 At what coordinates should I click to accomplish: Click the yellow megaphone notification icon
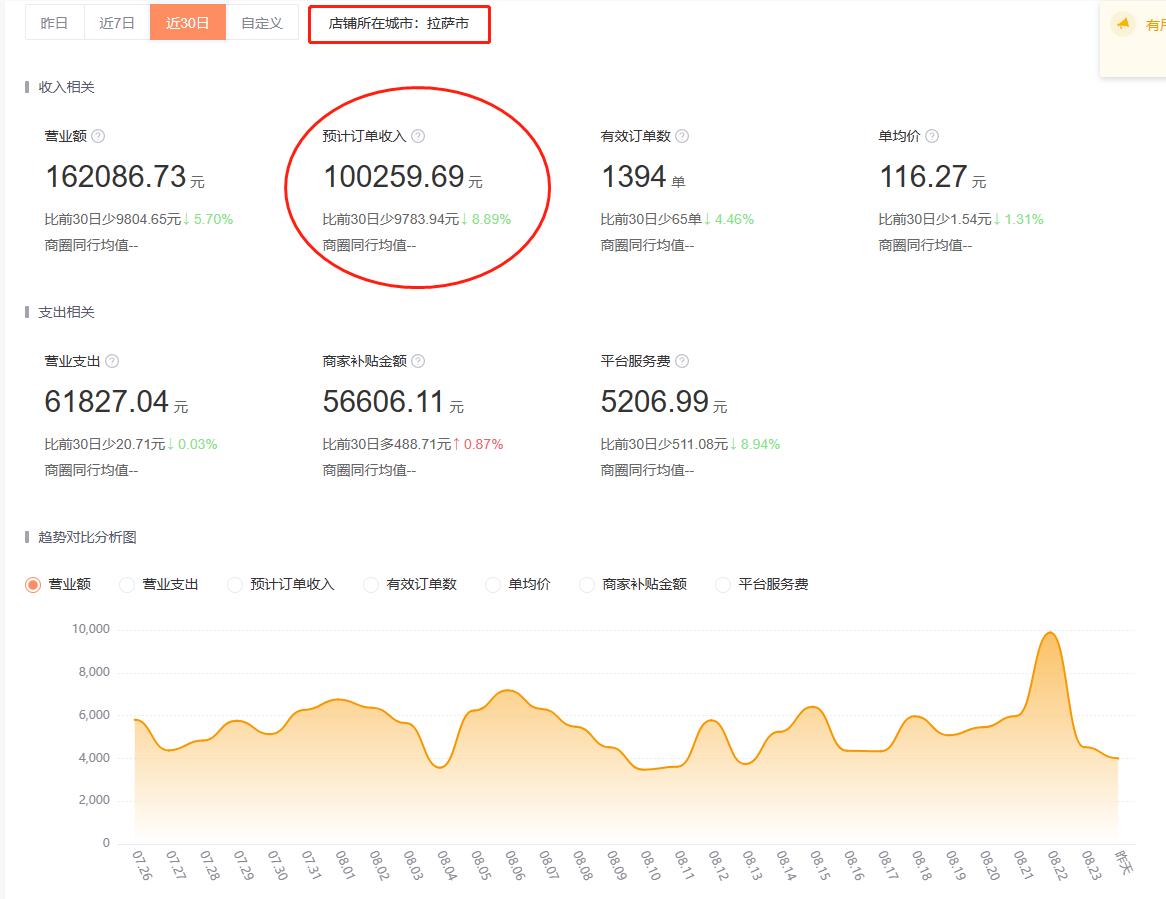tap(1124, 24)
